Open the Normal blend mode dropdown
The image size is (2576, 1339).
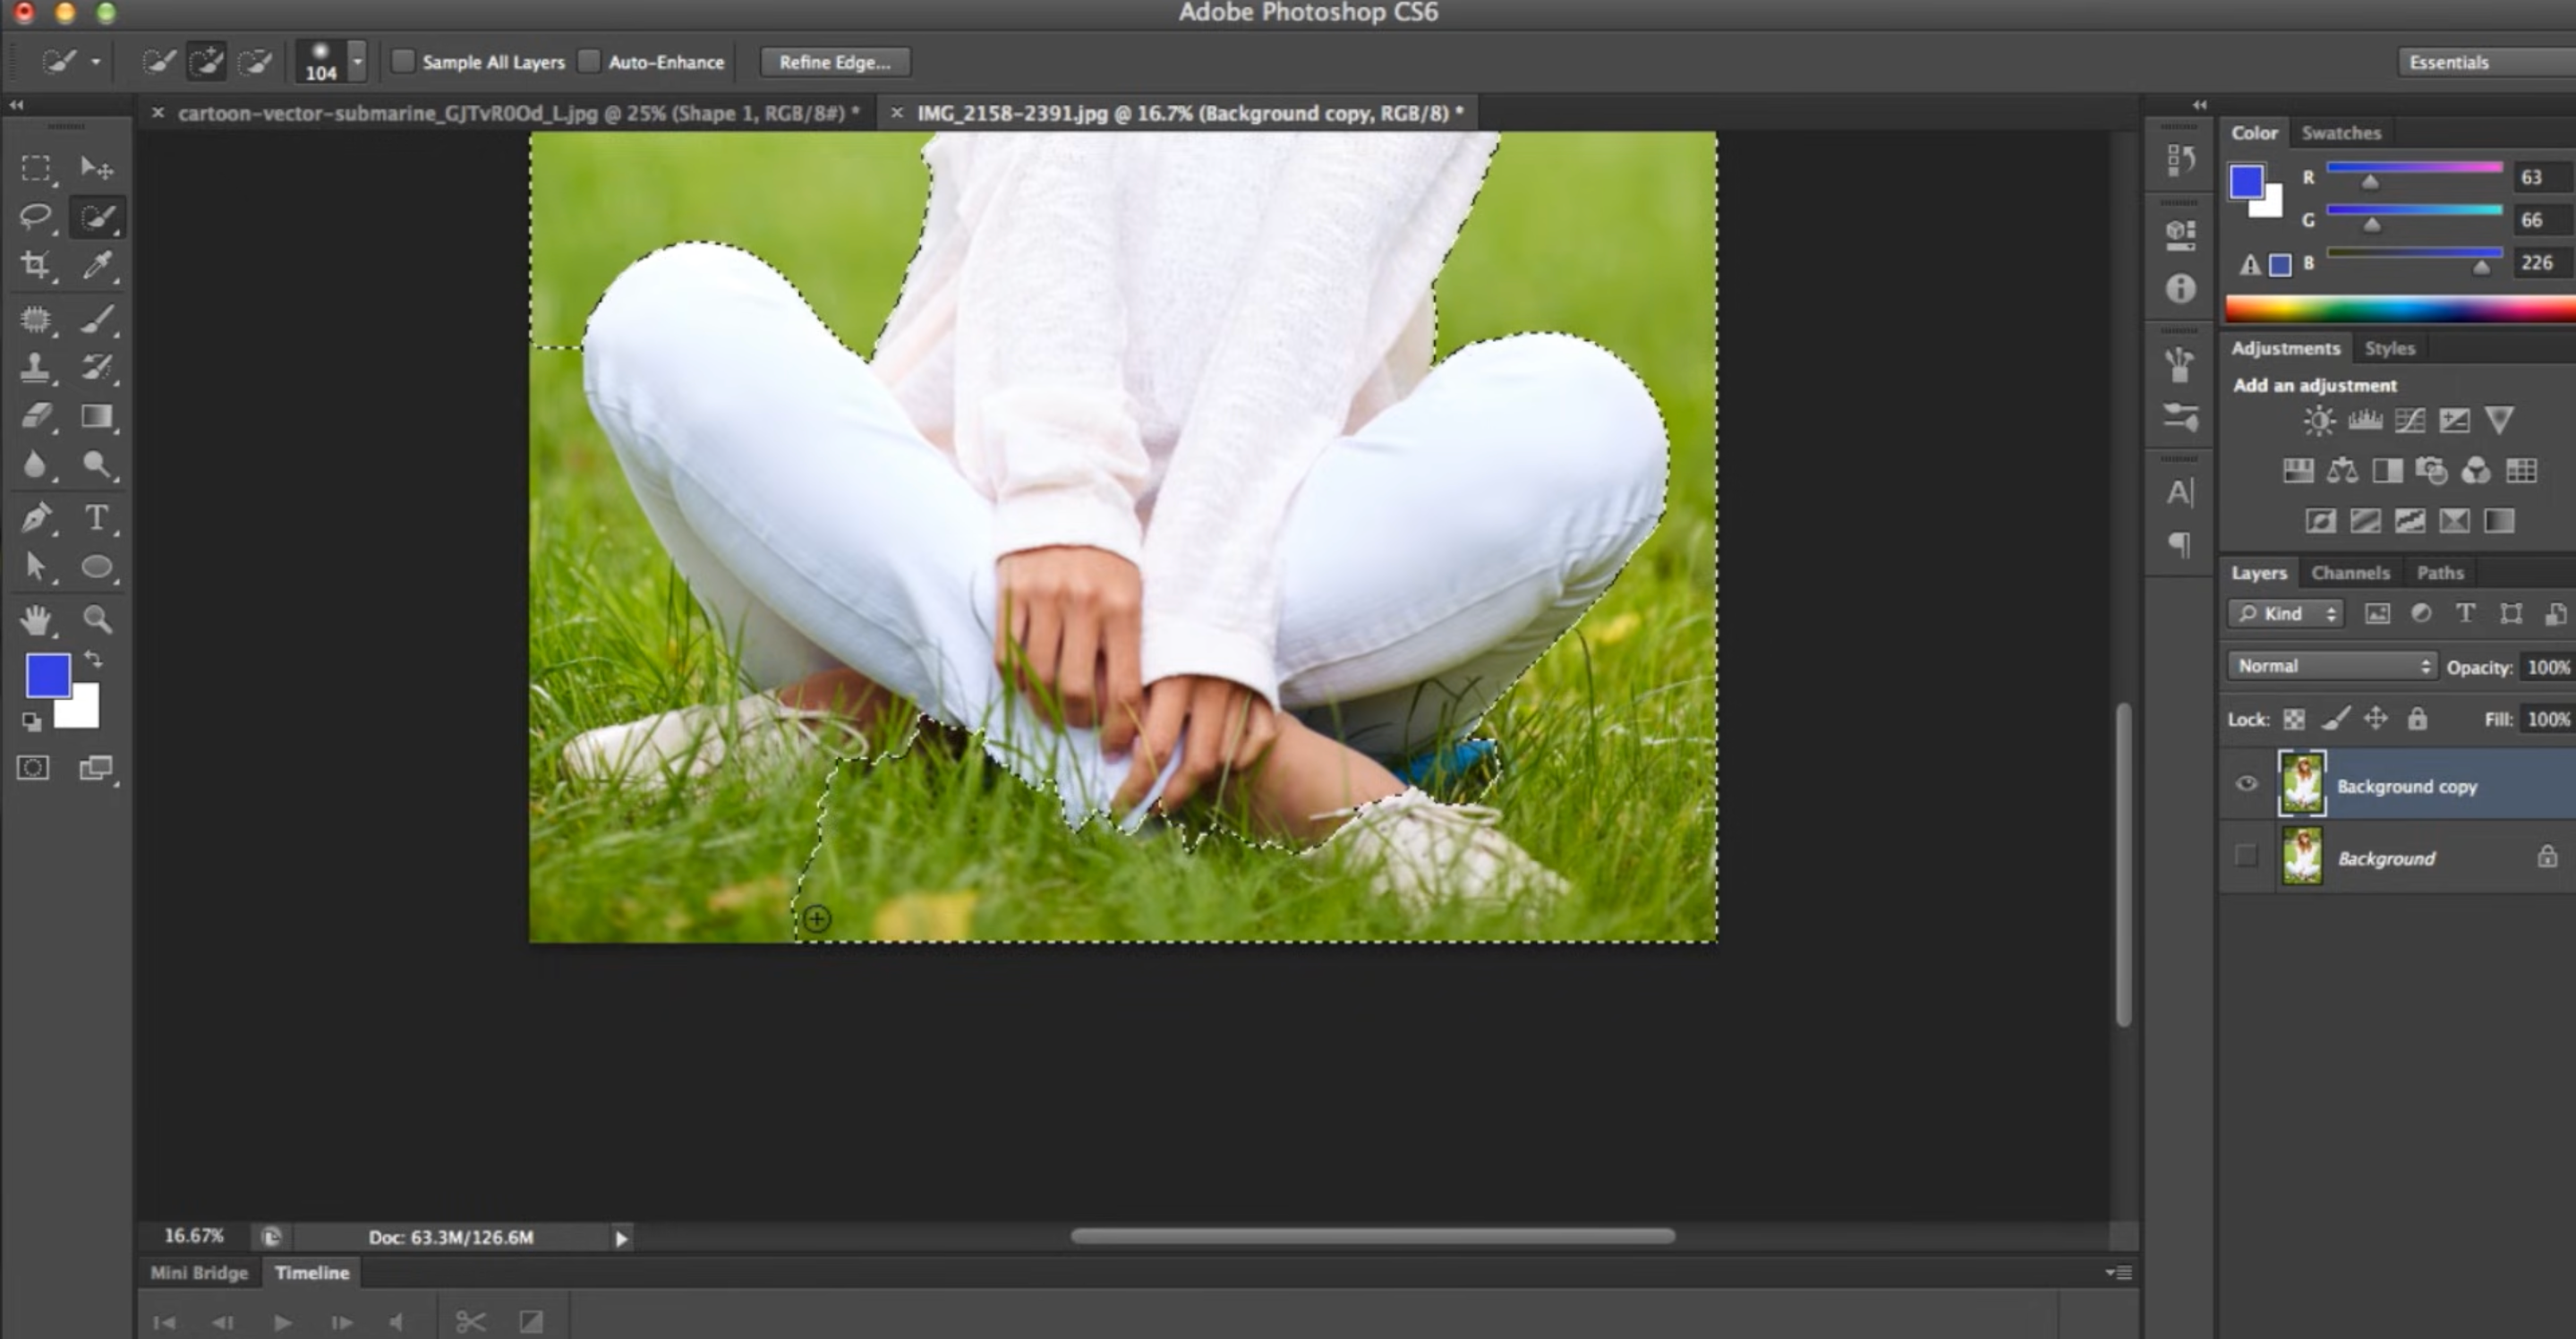click(x=2331, y=666)
